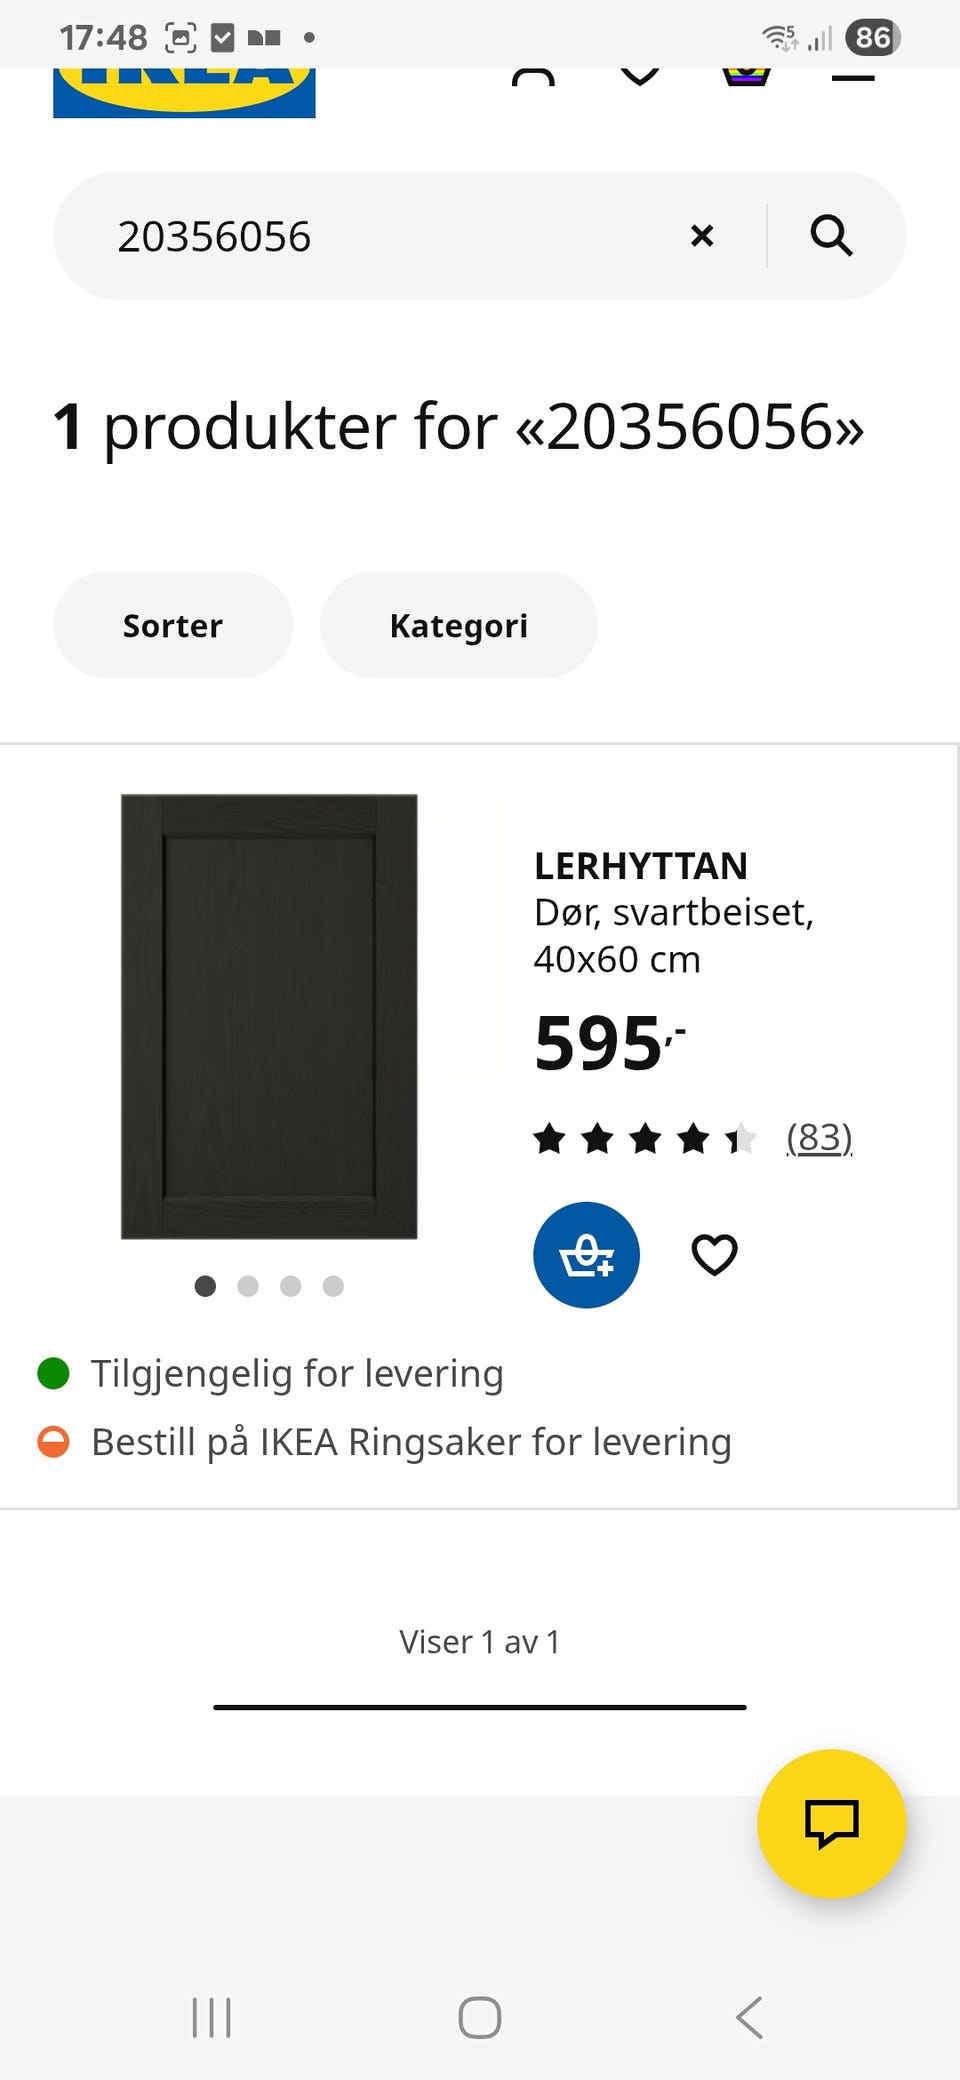Open the LERHYTTAN door product image
960x2080 pixels.
[269, 1016]
